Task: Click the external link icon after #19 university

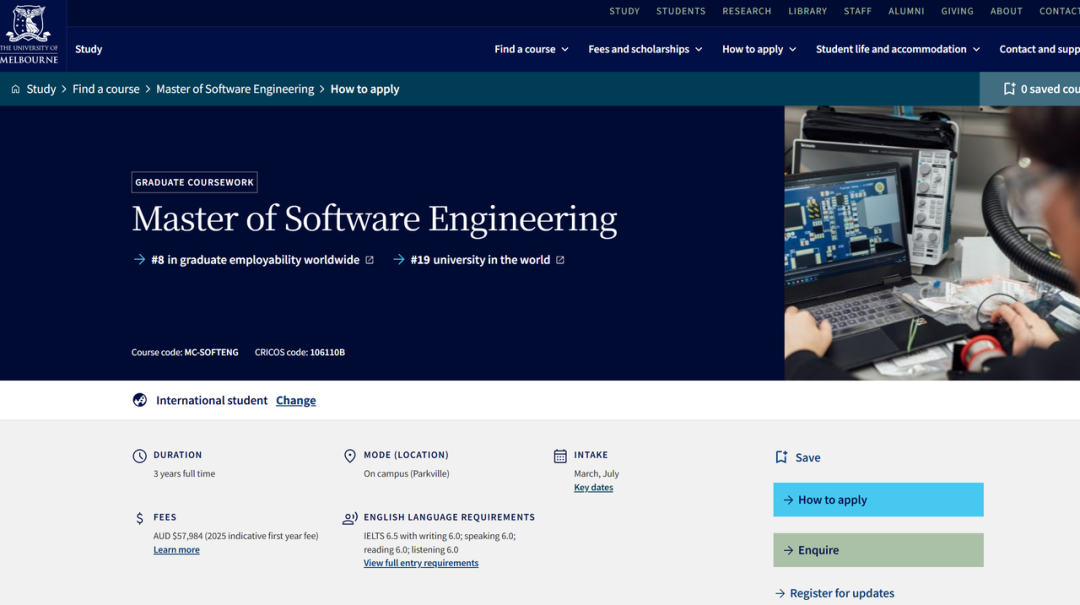Action: [x=560, y=260]
